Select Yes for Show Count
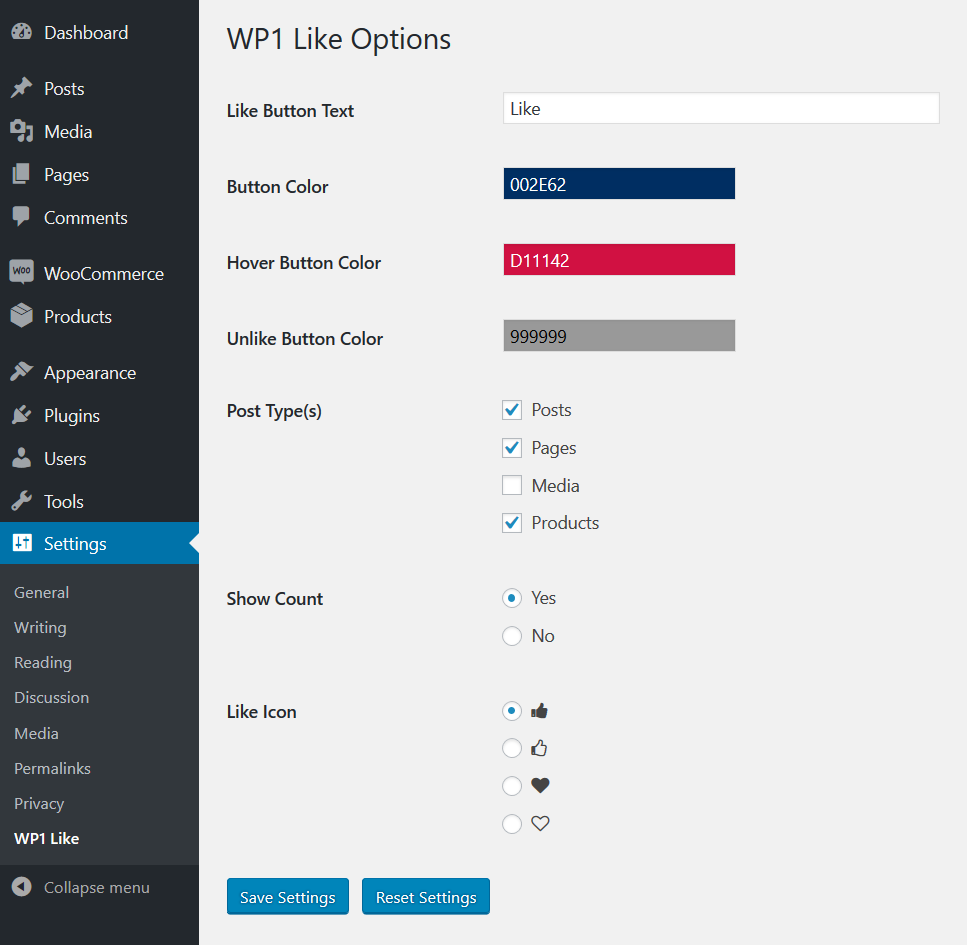Screen dimensions: 967x945 pyautogui.click(x=512, y=598)
